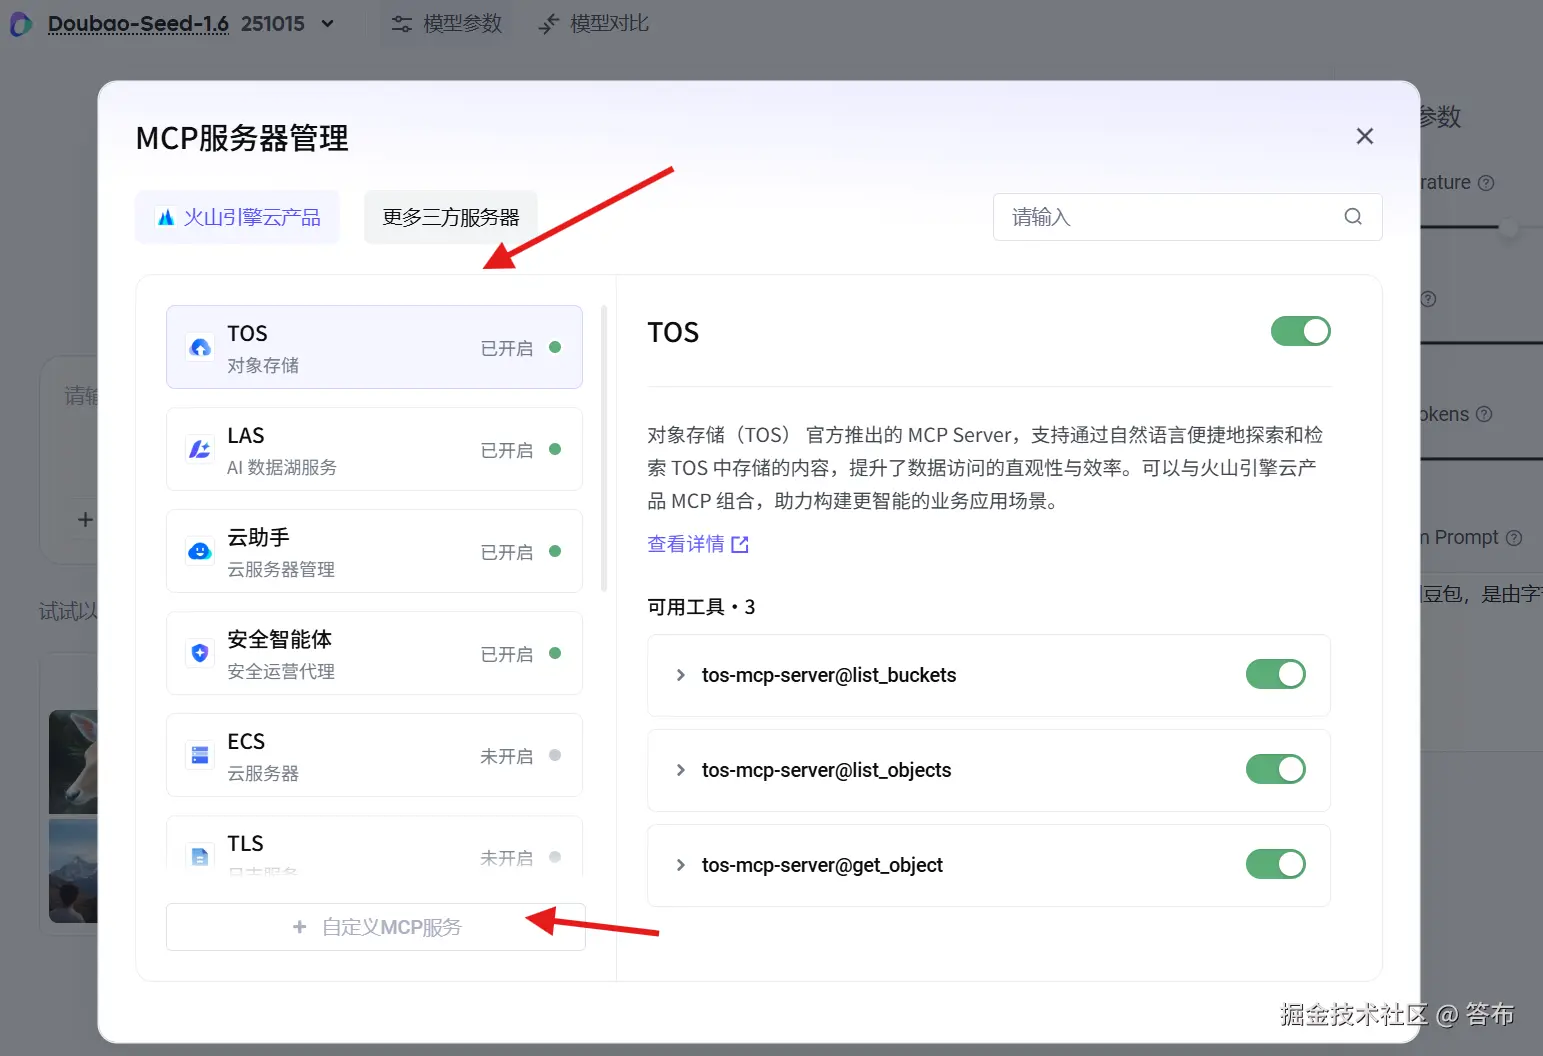
Task: Click the 云助手 cloud assistant icon
Action: [x=200, y=551]
